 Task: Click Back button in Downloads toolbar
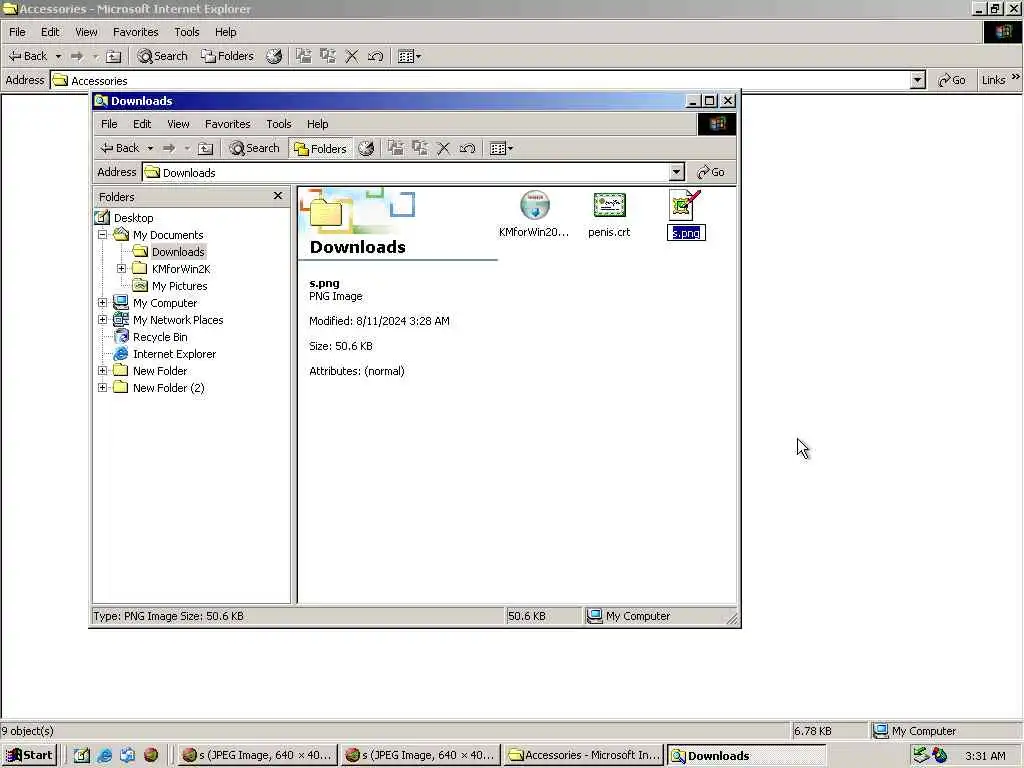[120, 148]
